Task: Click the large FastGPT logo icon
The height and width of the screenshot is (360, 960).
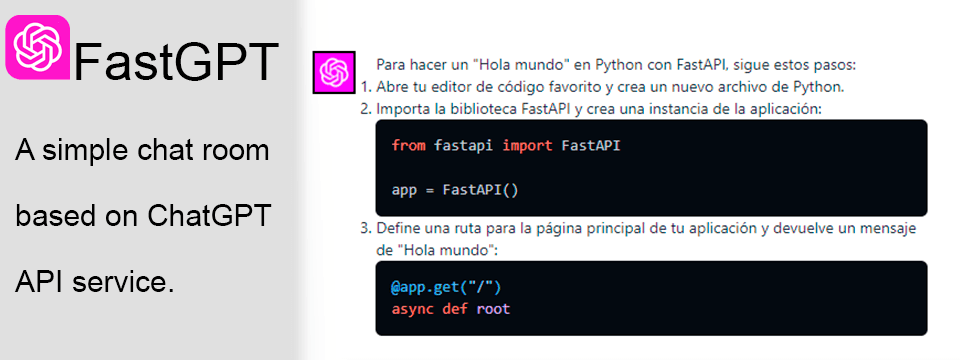Action: point(37,47)
